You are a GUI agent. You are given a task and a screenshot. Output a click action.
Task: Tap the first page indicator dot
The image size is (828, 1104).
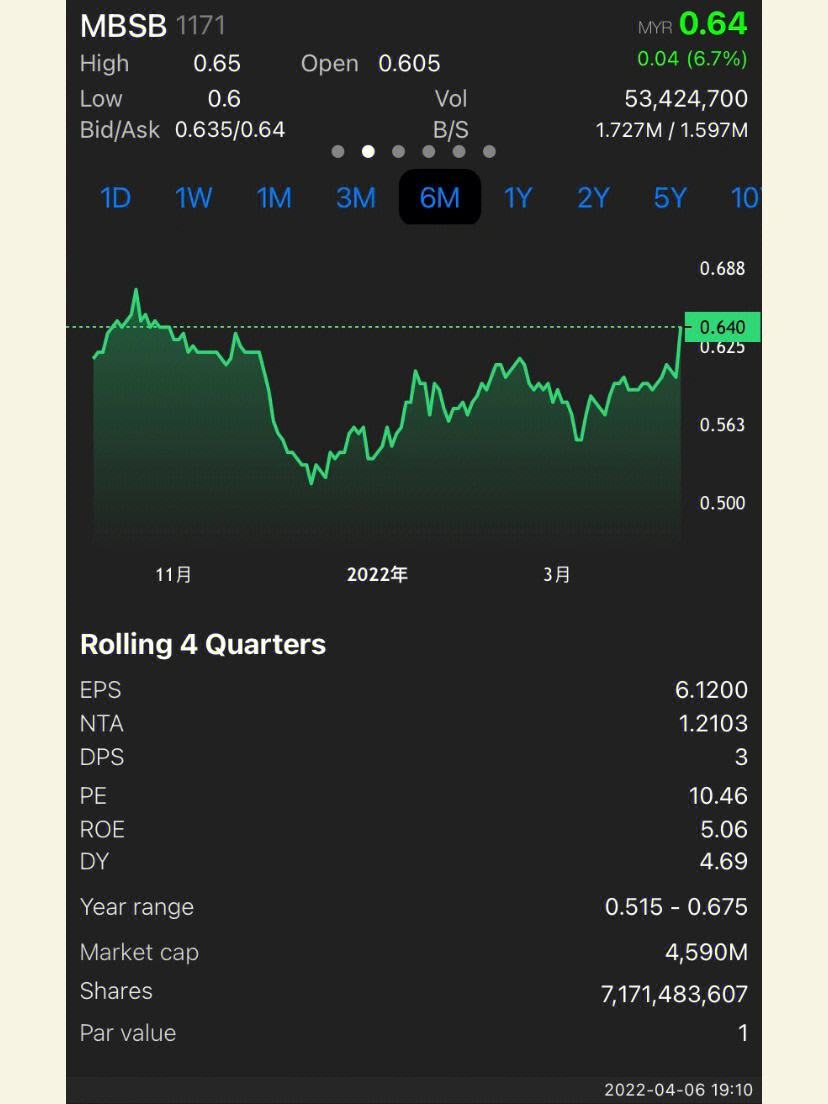click(x=338, y=152)
